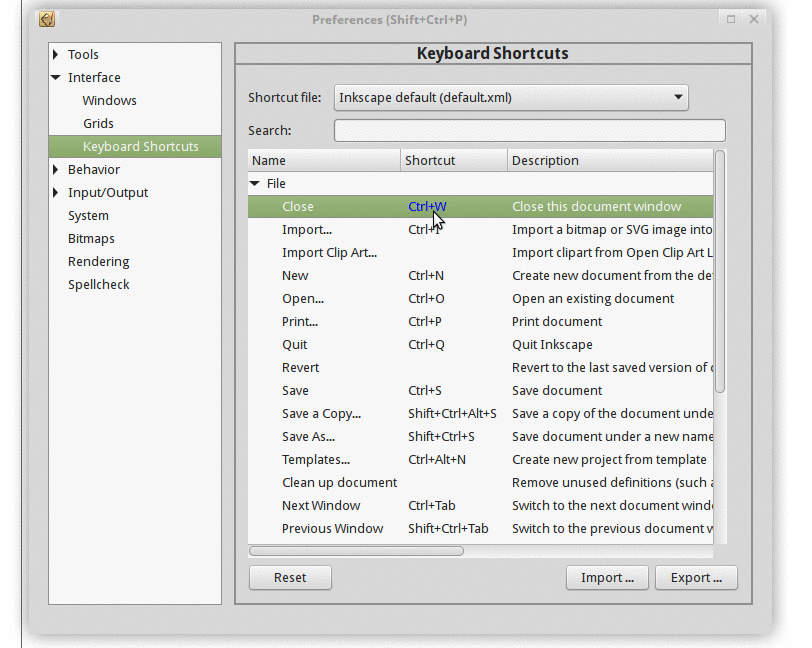Select Bitmaps in the sidebar
Screen dimensions: 812x648
[x=91, y=239]
